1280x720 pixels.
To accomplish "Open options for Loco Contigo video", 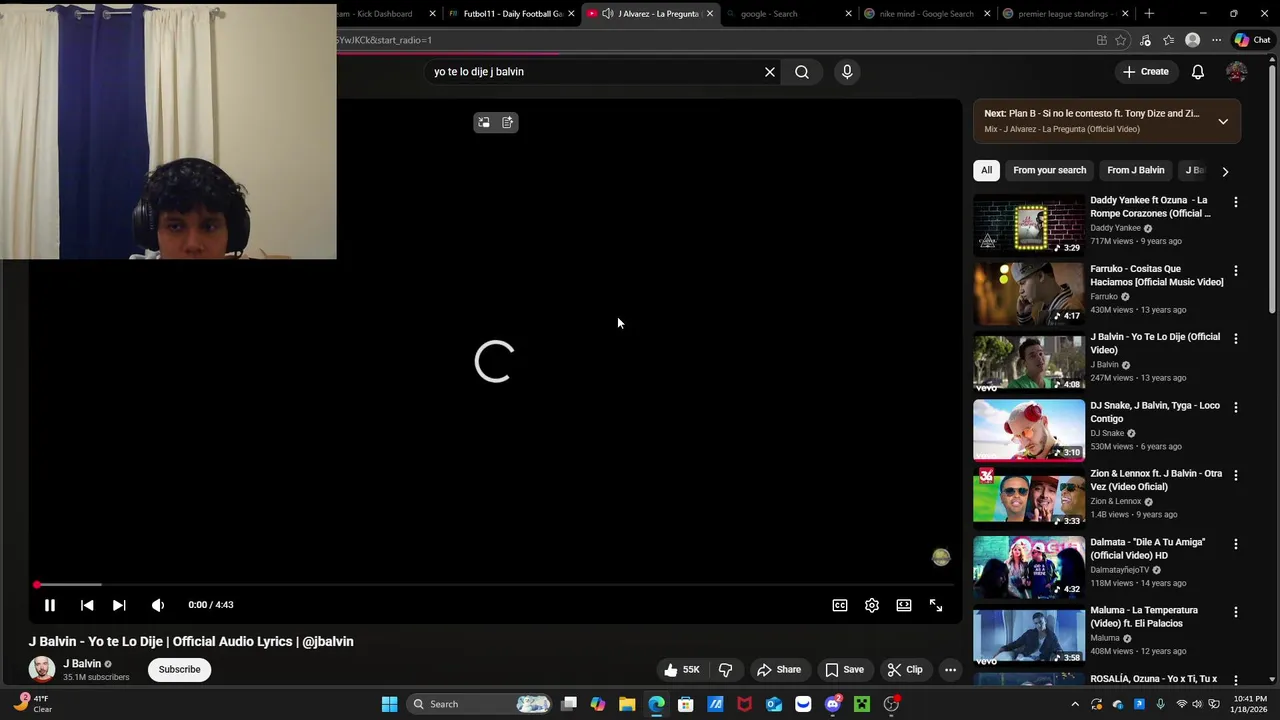I will 1236,407.
